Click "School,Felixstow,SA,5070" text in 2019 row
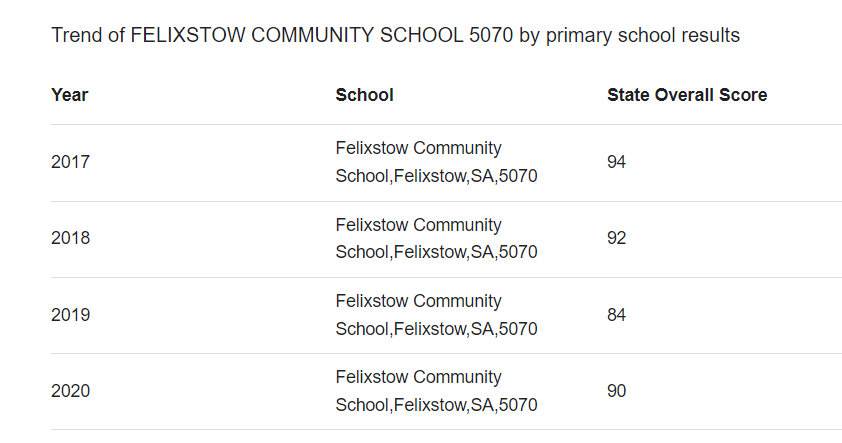Viewport: 842px width, 443px height. (436, 329)
